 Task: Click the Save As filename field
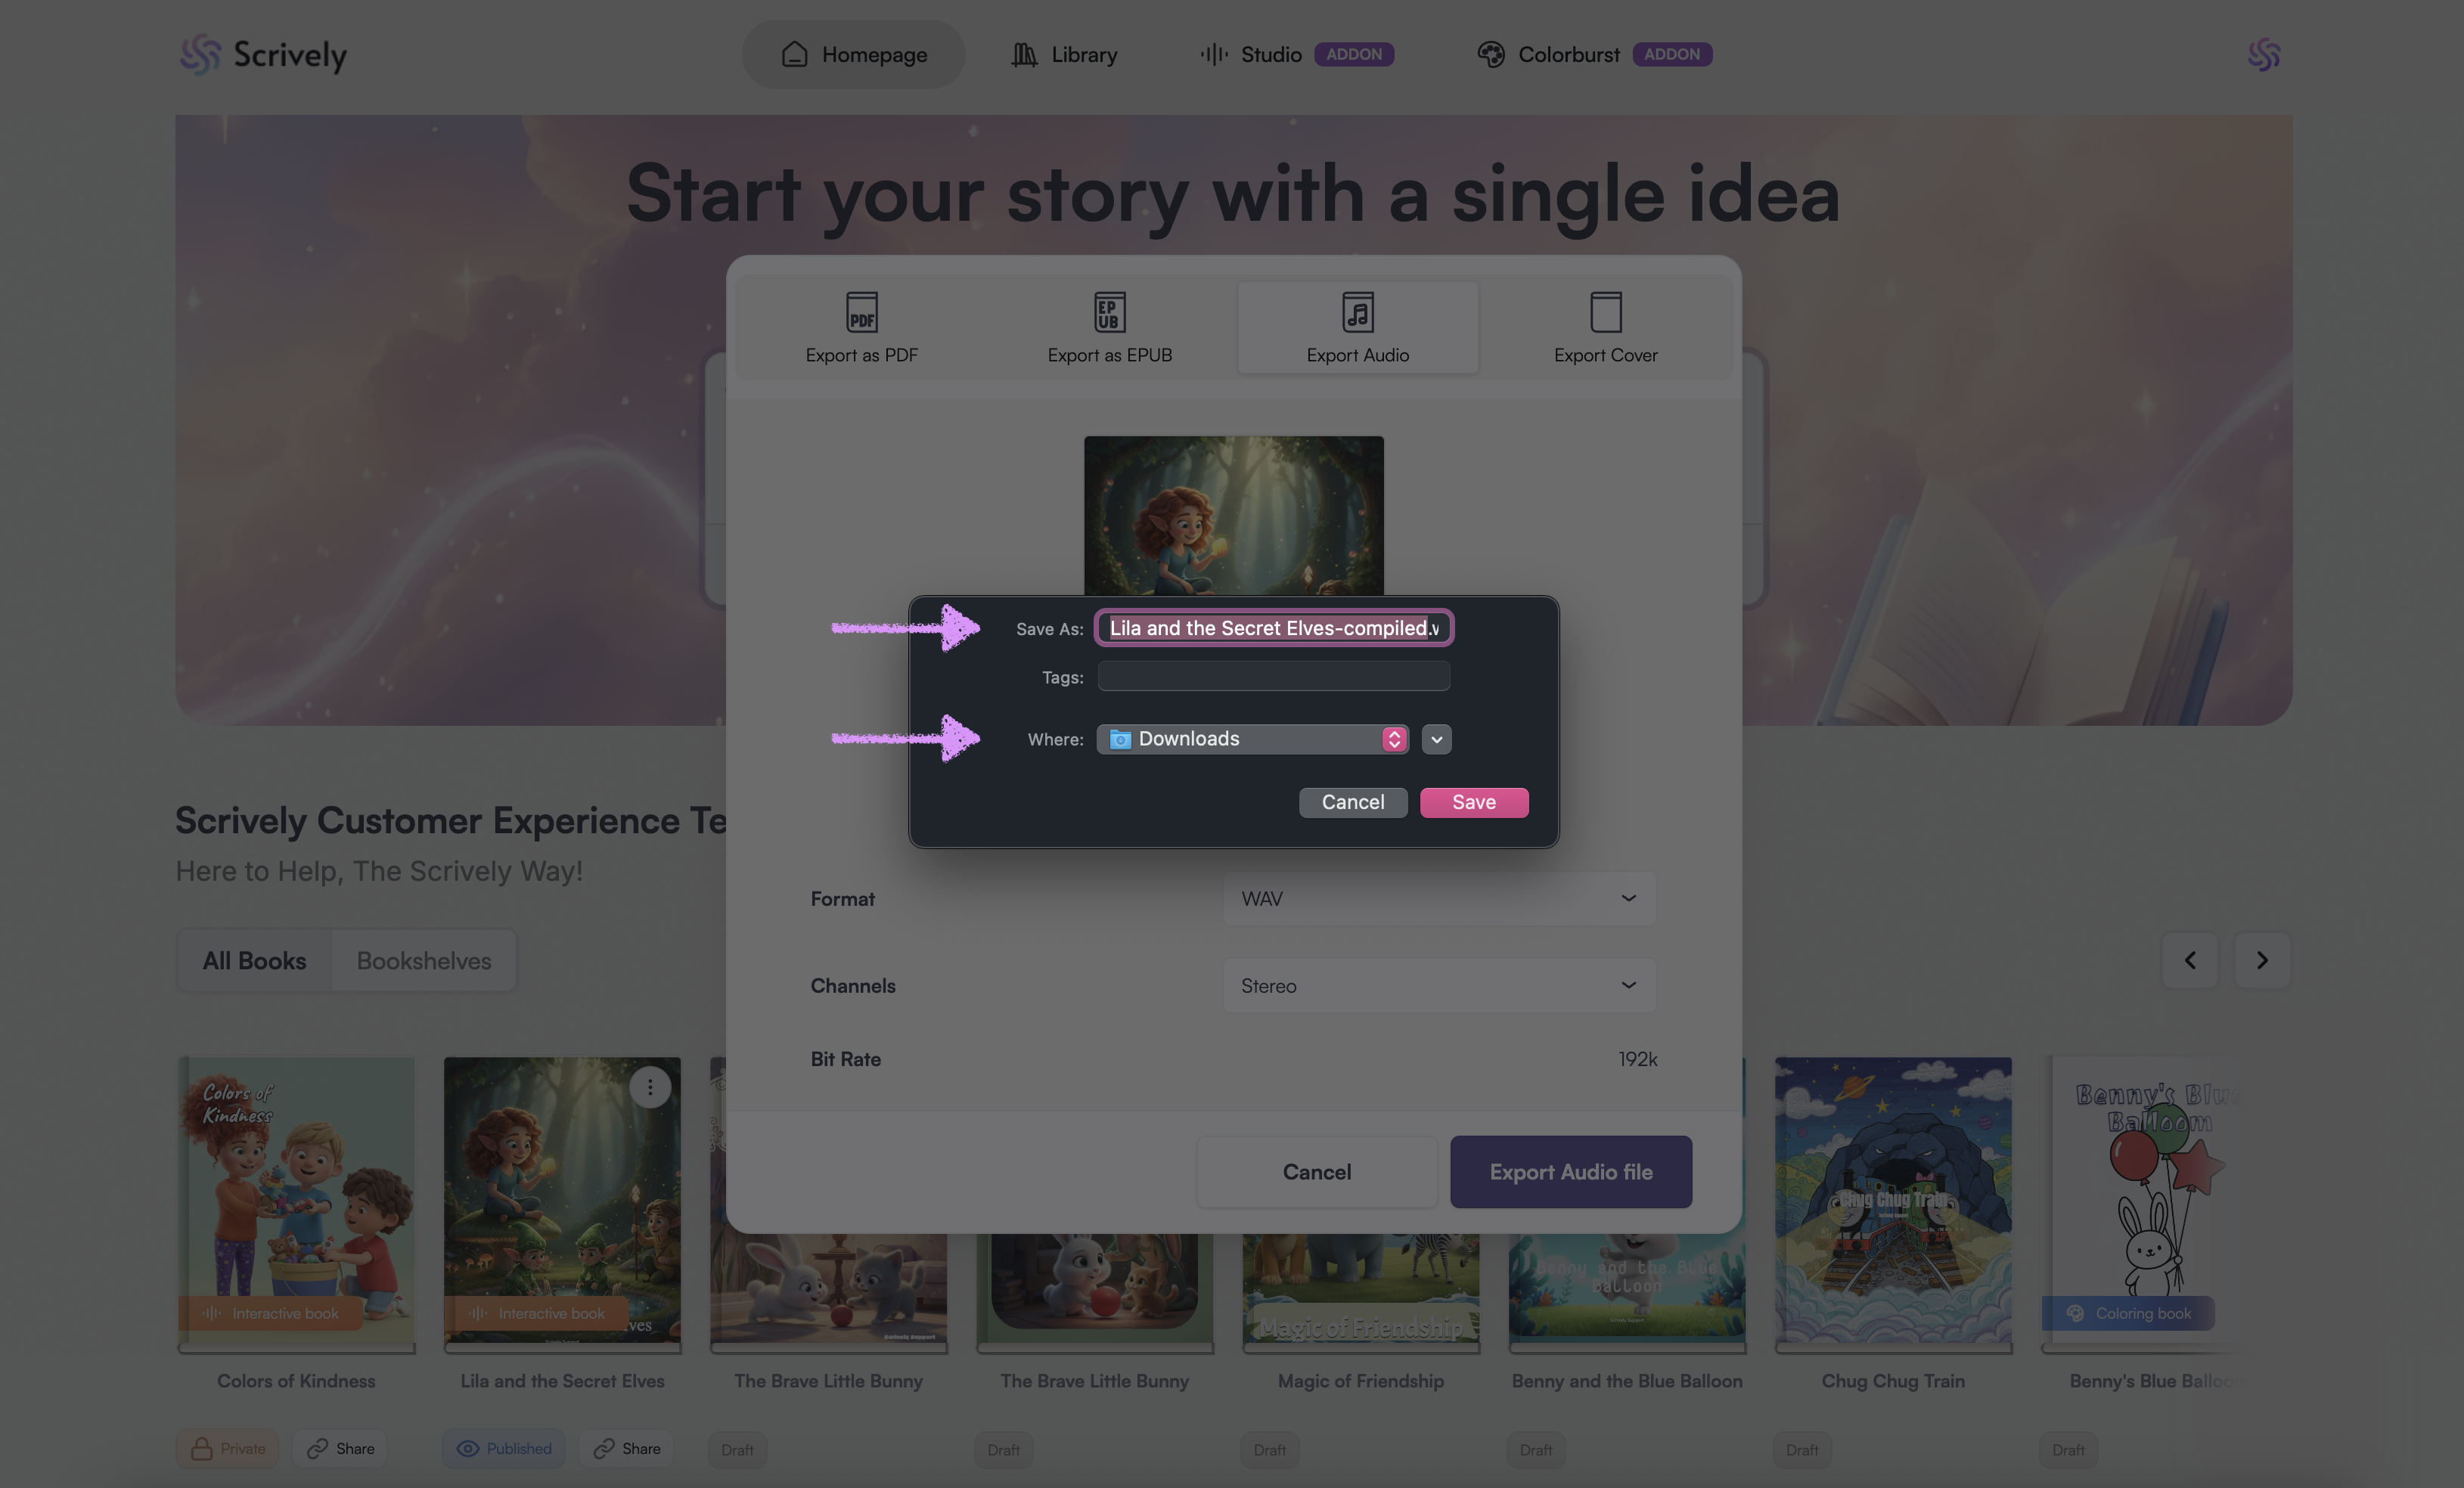[1273, 628]
